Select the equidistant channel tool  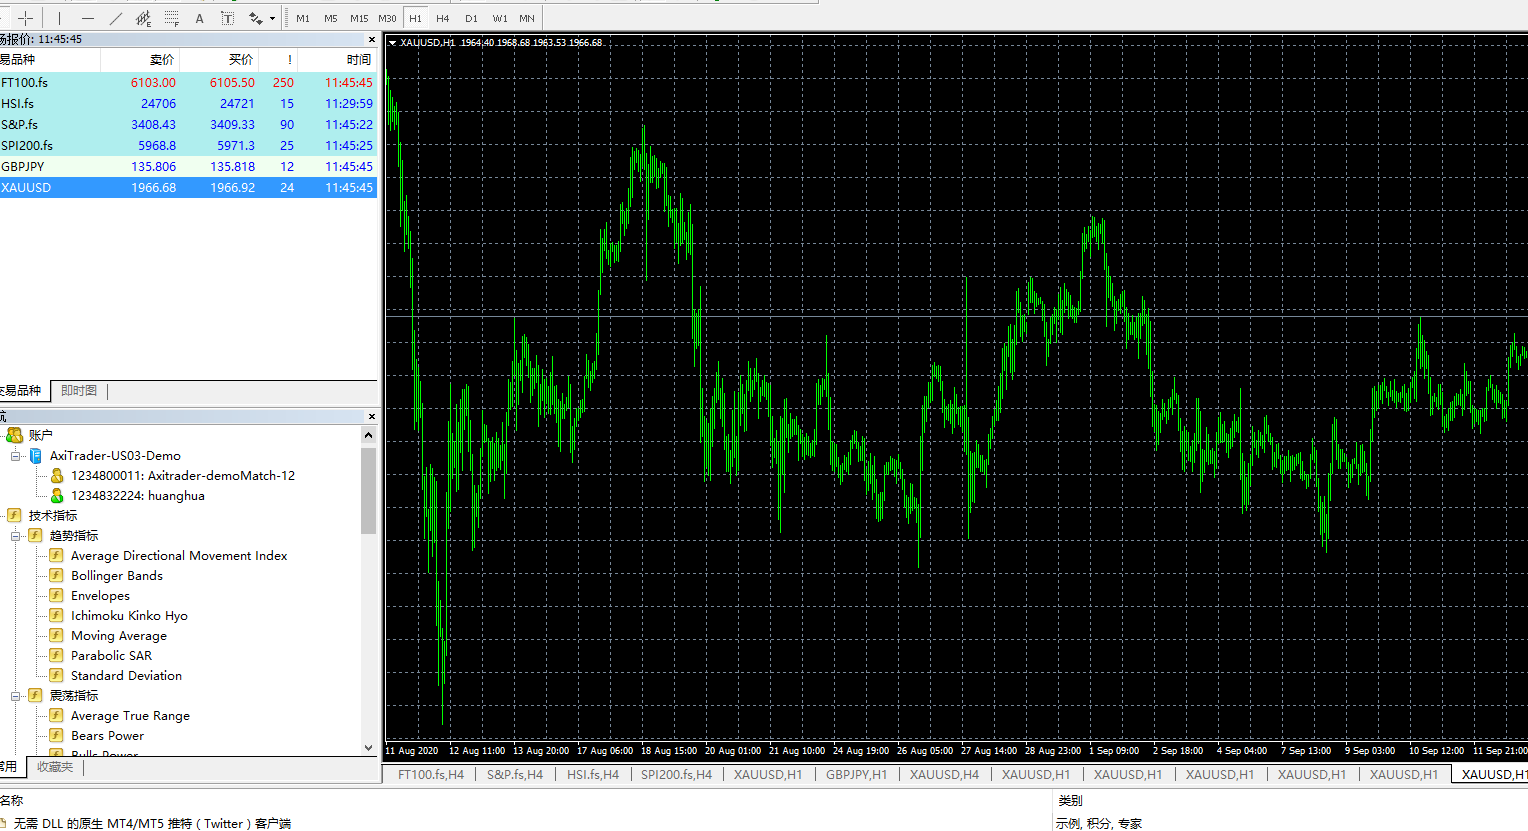(x=144, y=18)
